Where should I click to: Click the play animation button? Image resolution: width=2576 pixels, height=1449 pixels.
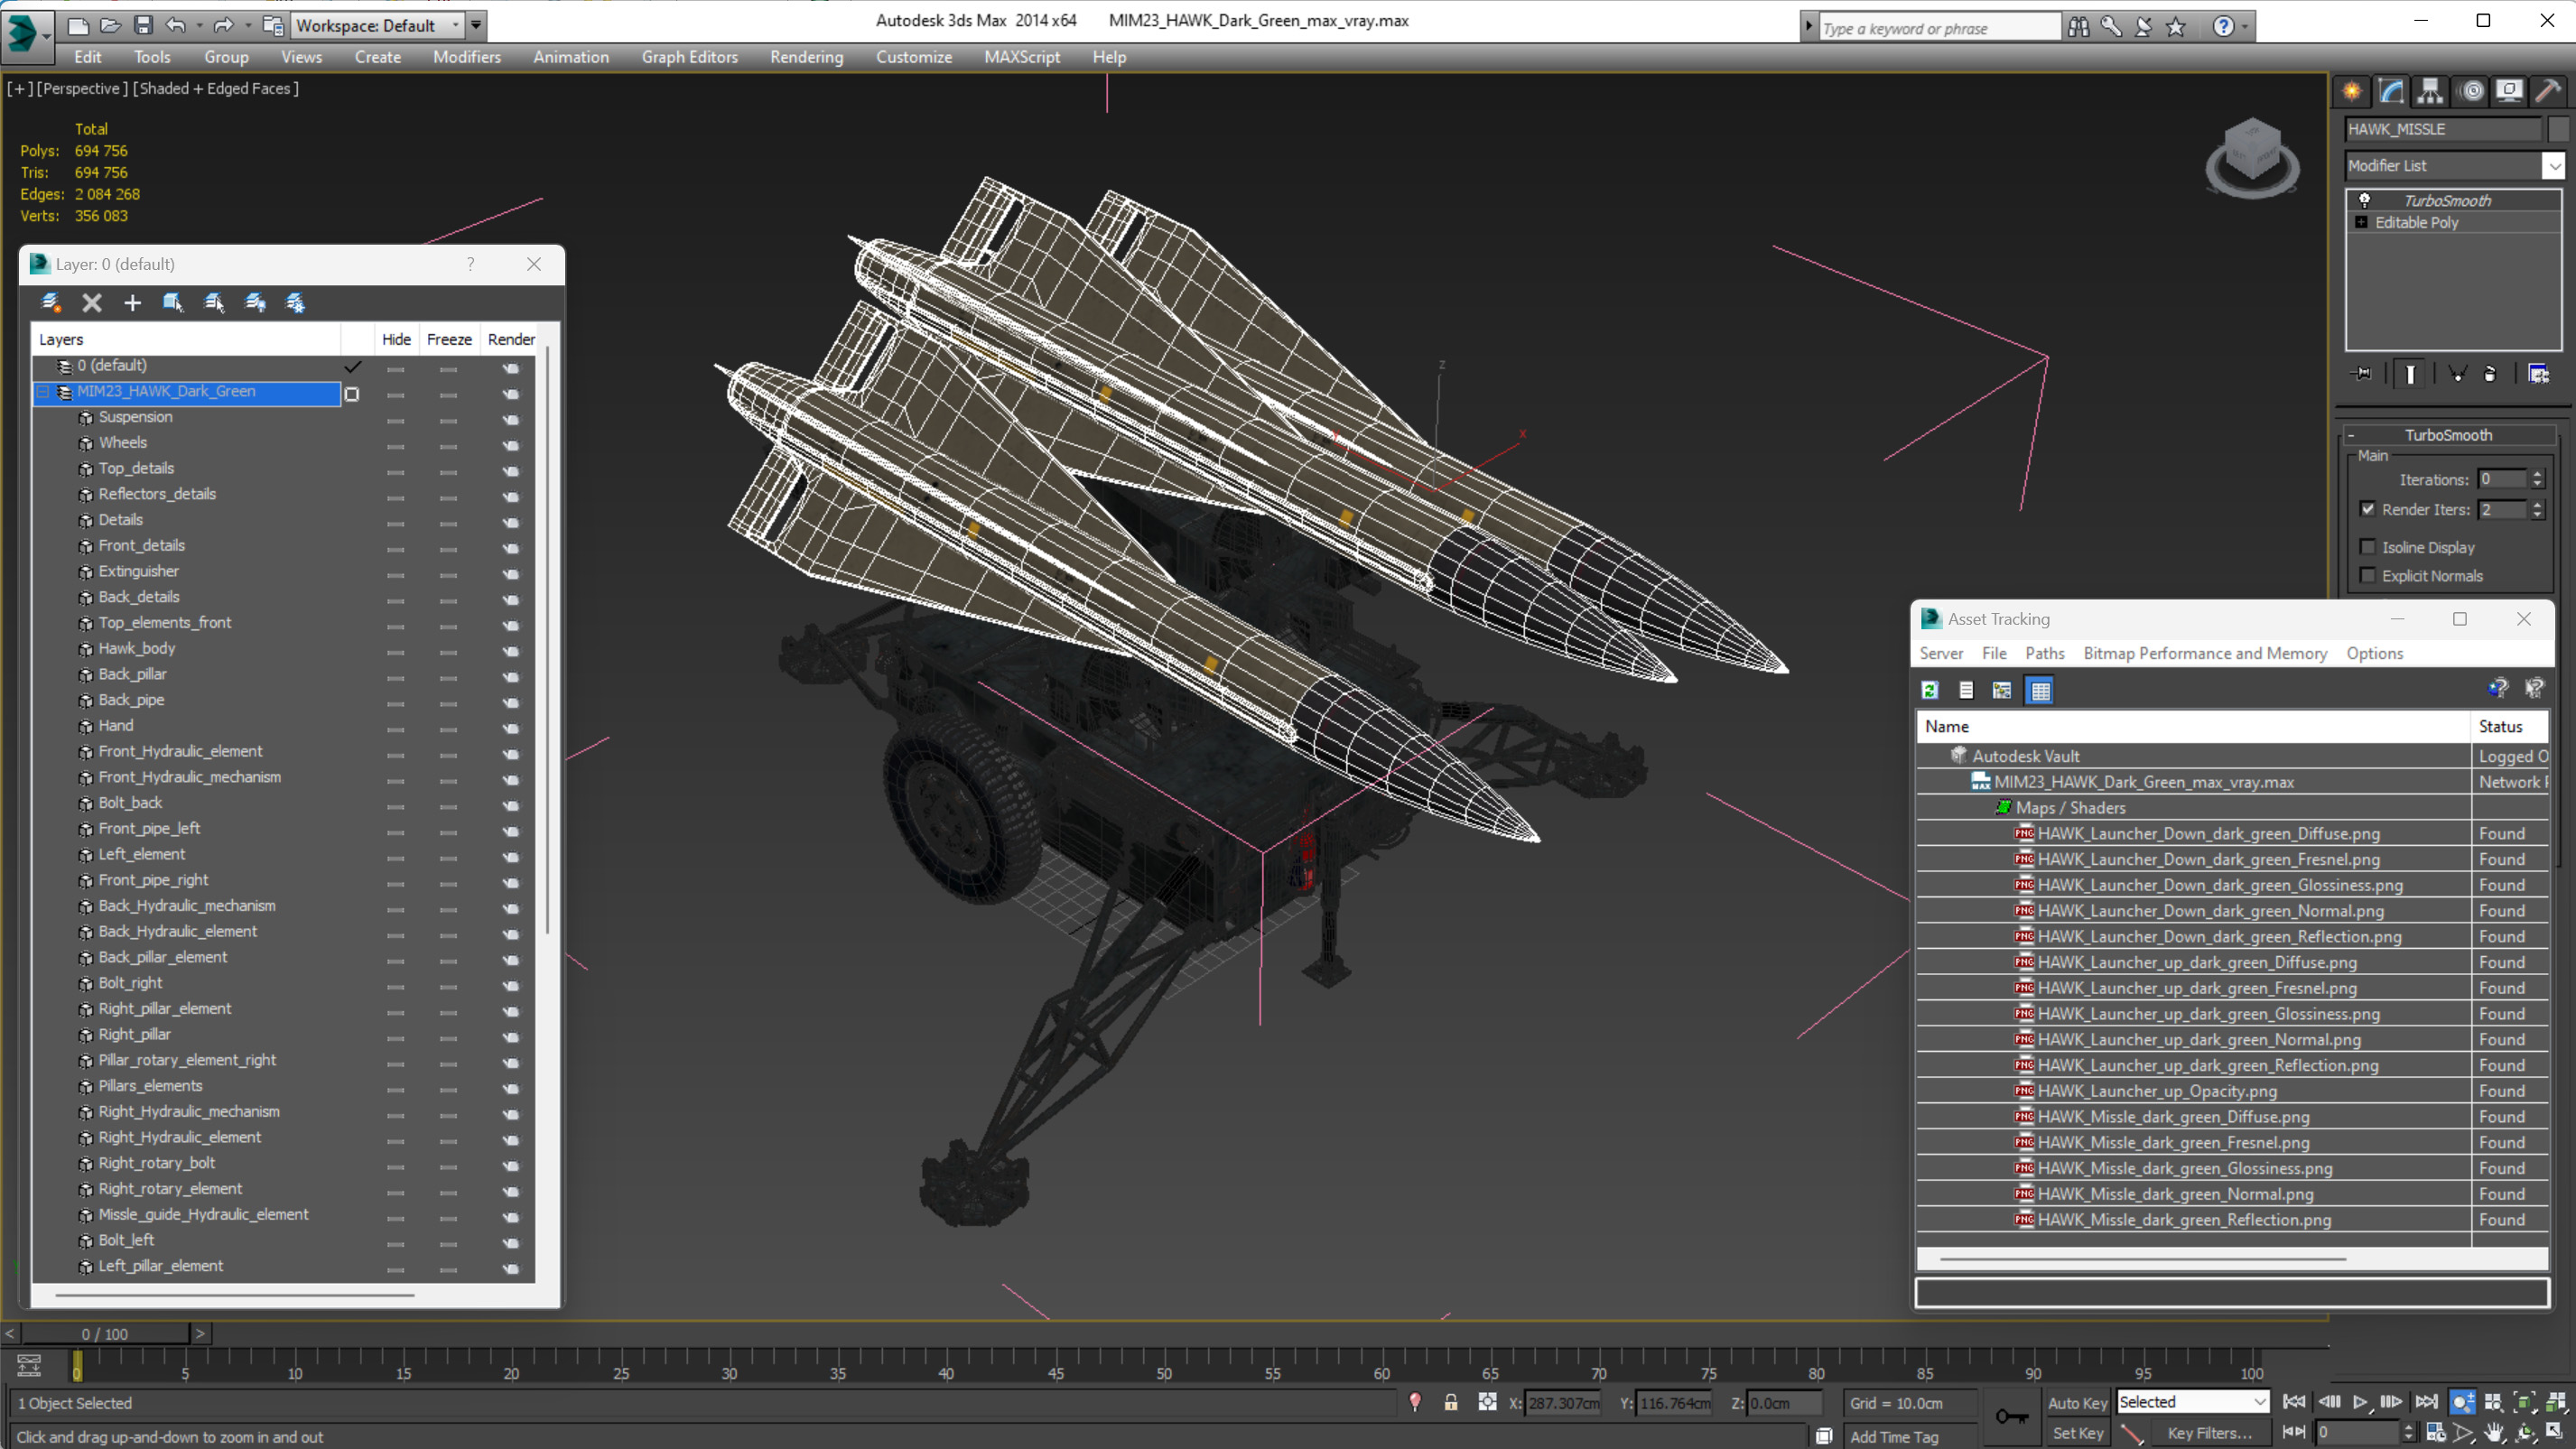(2361, 1402)
